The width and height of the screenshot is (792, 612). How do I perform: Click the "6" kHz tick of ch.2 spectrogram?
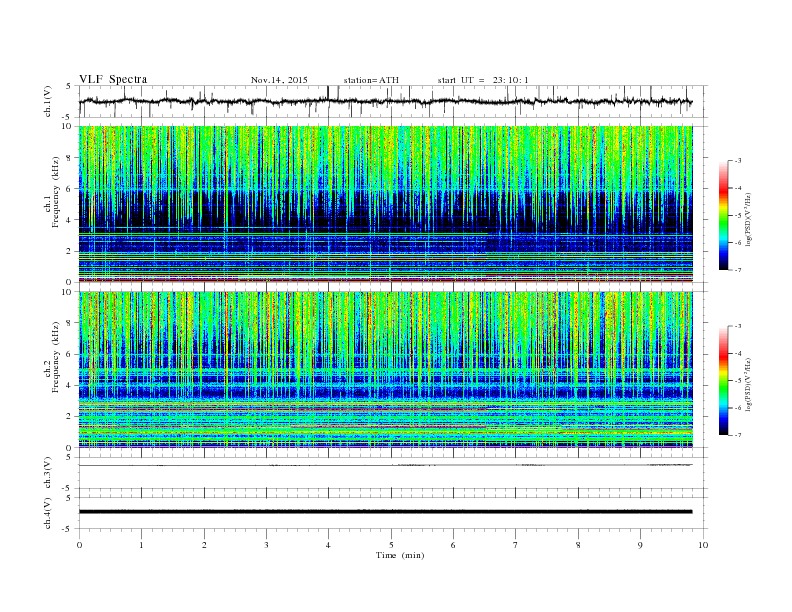[70, 354]
